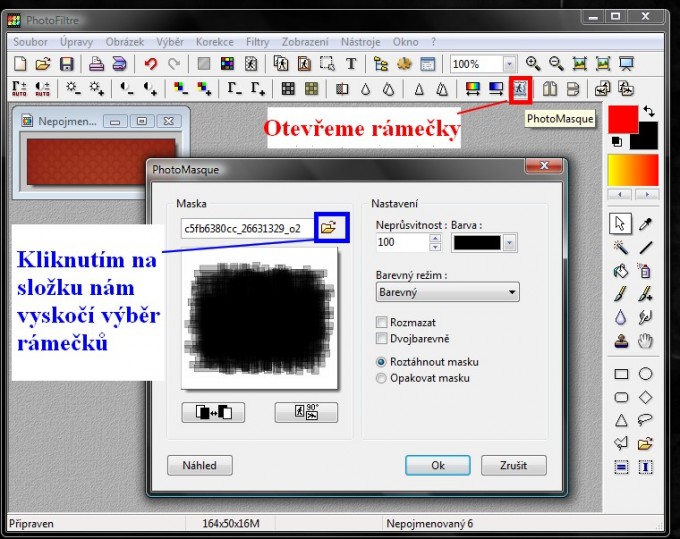
Task: Select the Rectangle selection shape
Action: click(x=621, y=374)
